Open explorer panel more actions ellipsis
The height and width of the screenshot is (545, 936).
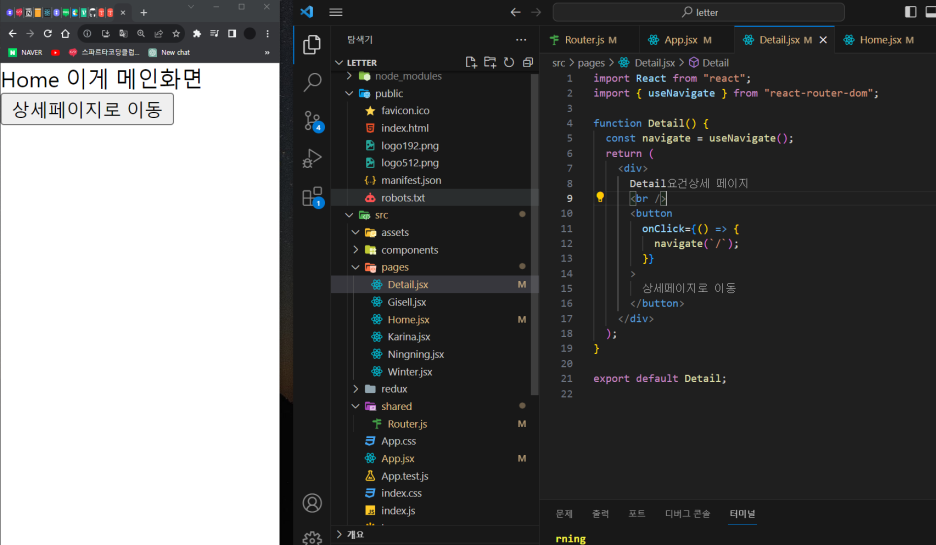(x=521, y=39)
